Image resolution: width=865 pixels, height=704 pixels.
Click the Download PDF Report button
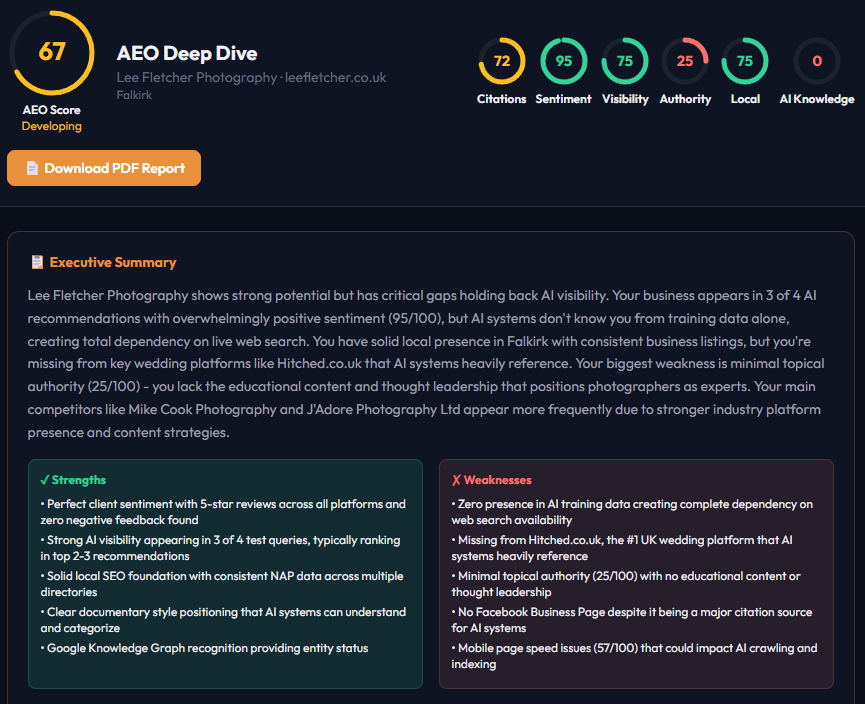[x=104, y=168]
